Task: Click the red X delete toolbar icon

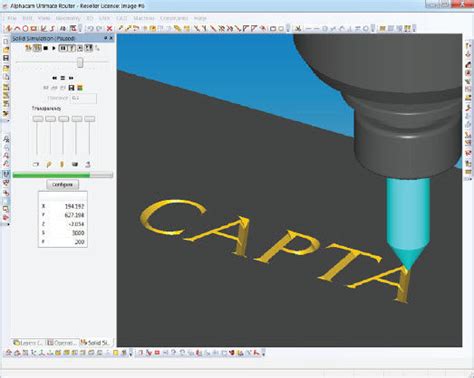Action: [x=109, y=29]
